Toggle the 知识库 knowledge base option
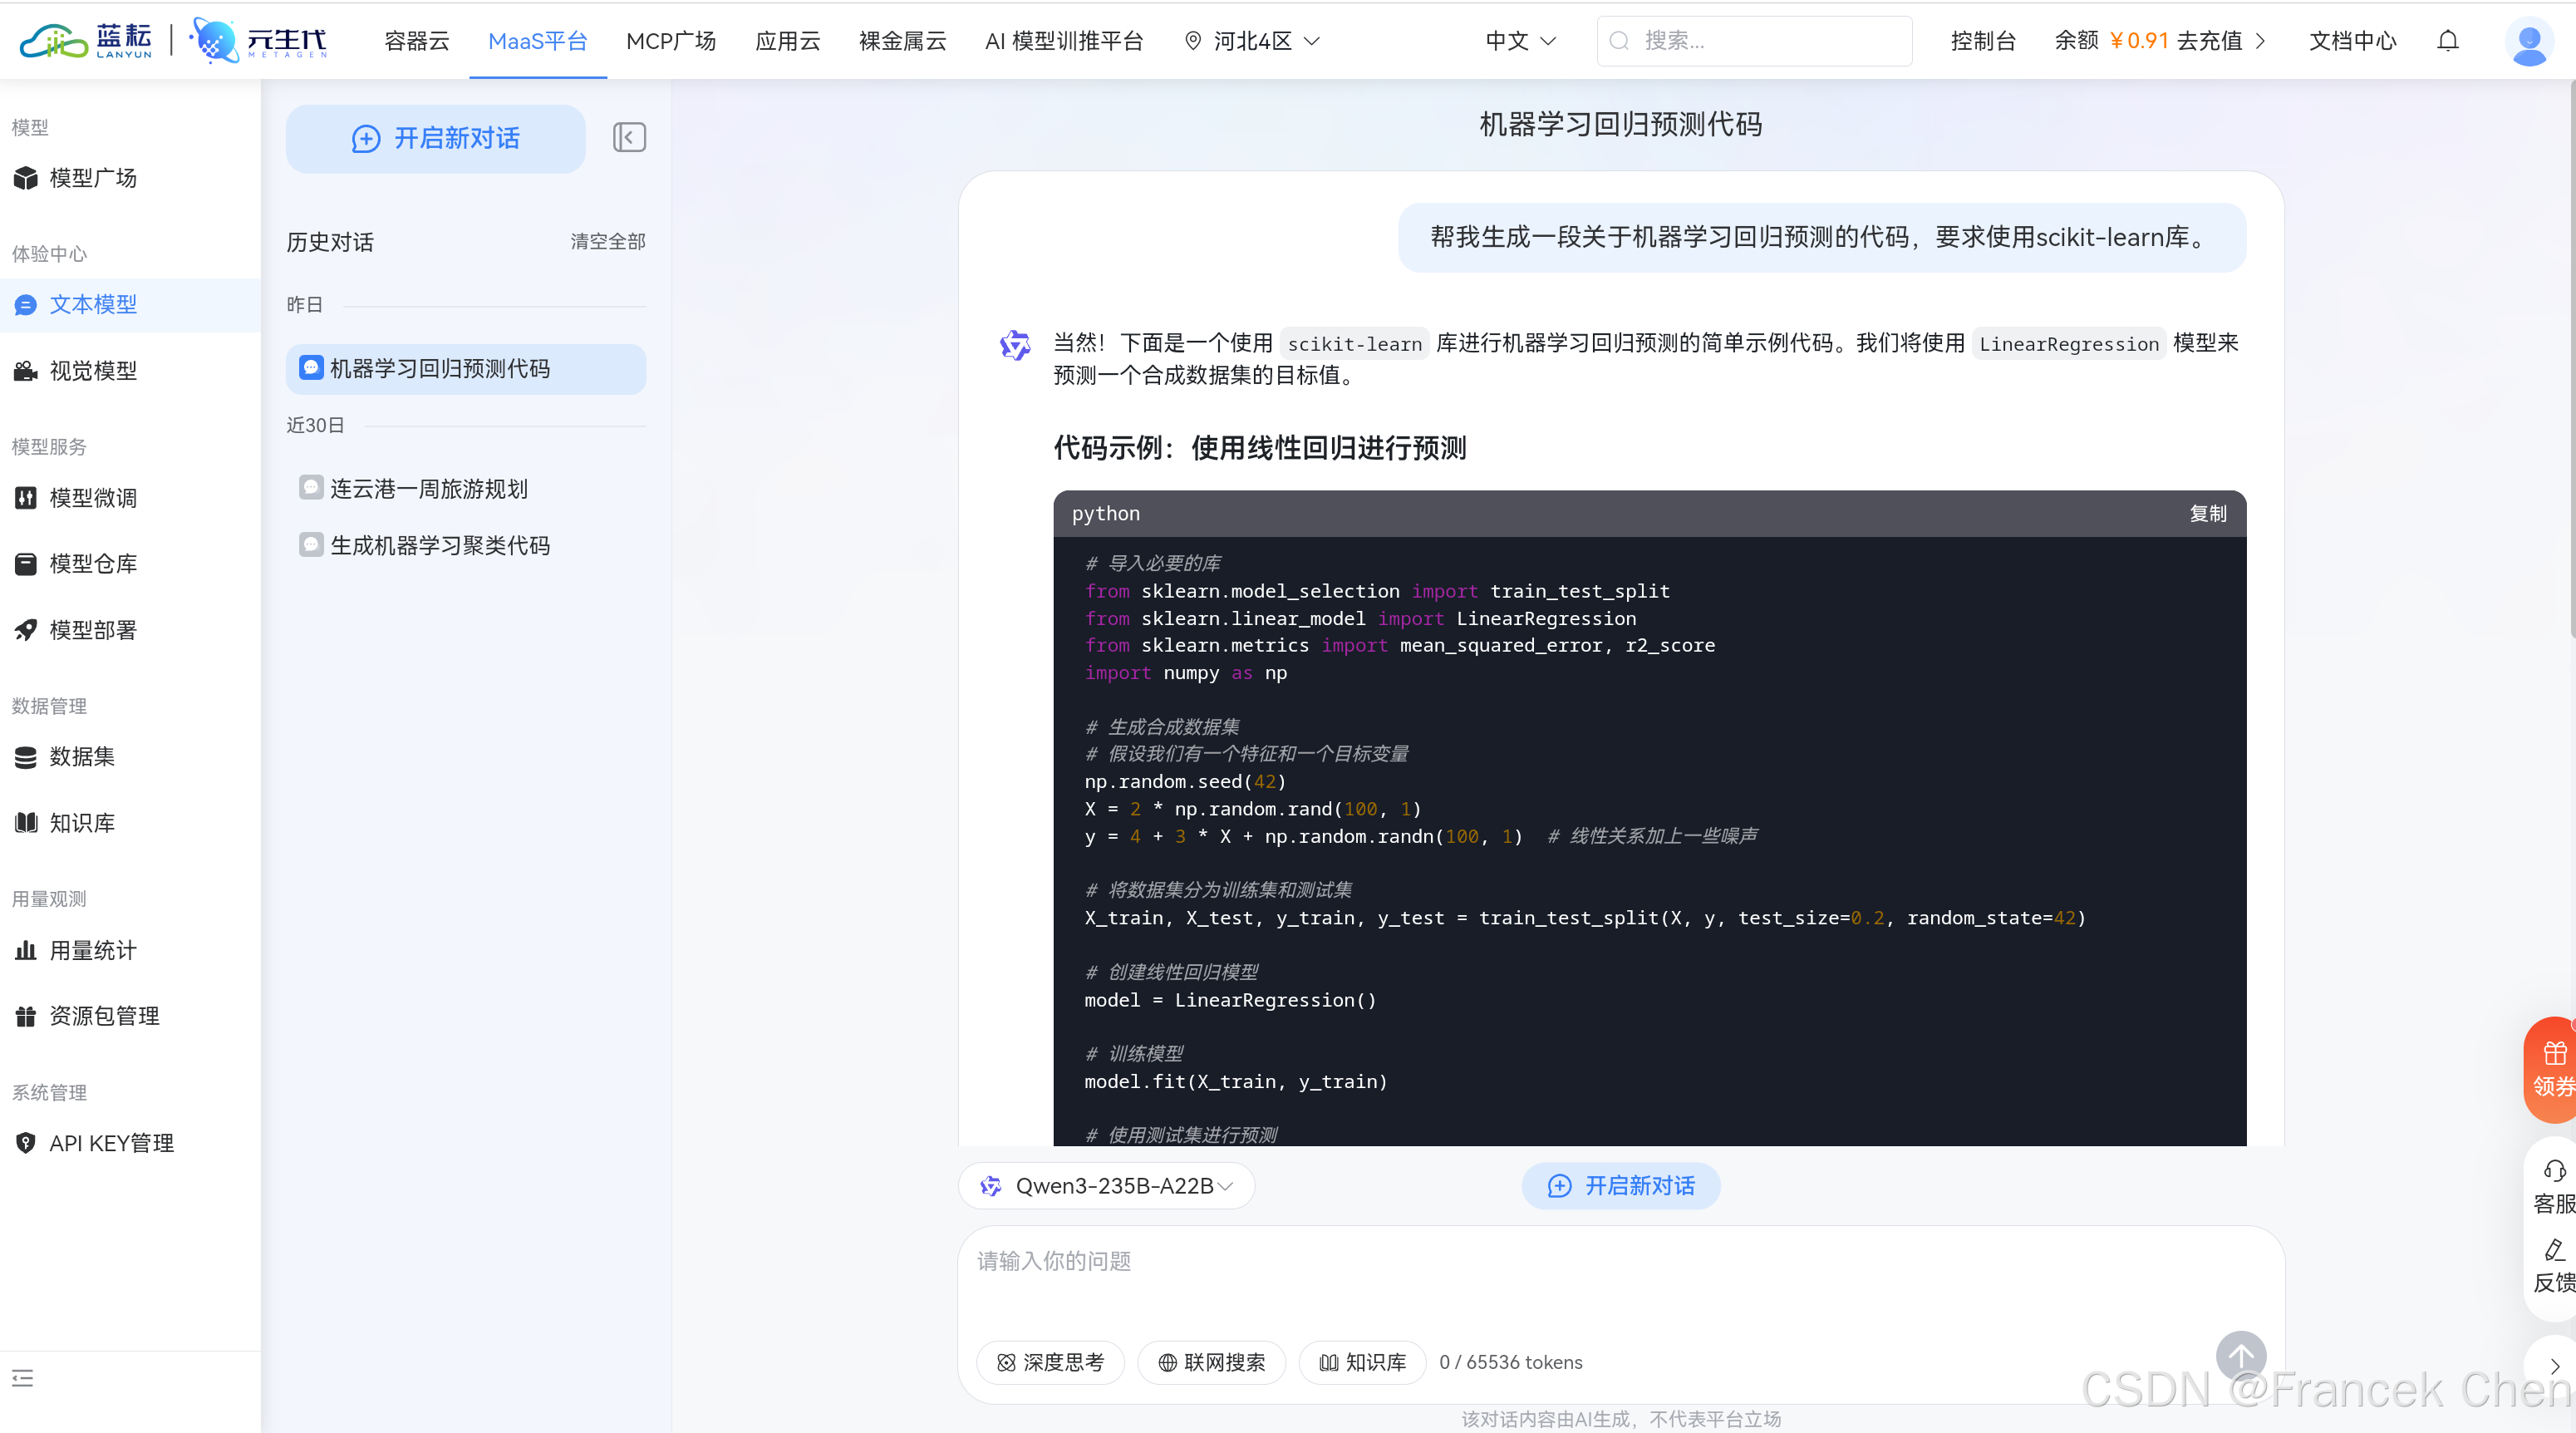2576x1433 pixels. coord(1362,1362)
